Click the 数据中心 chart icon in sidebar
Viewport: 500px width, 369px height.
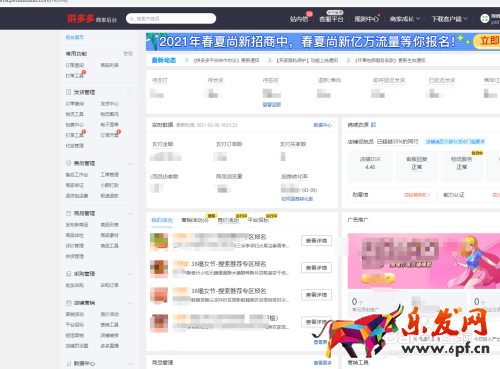click(x=69, y=363)
